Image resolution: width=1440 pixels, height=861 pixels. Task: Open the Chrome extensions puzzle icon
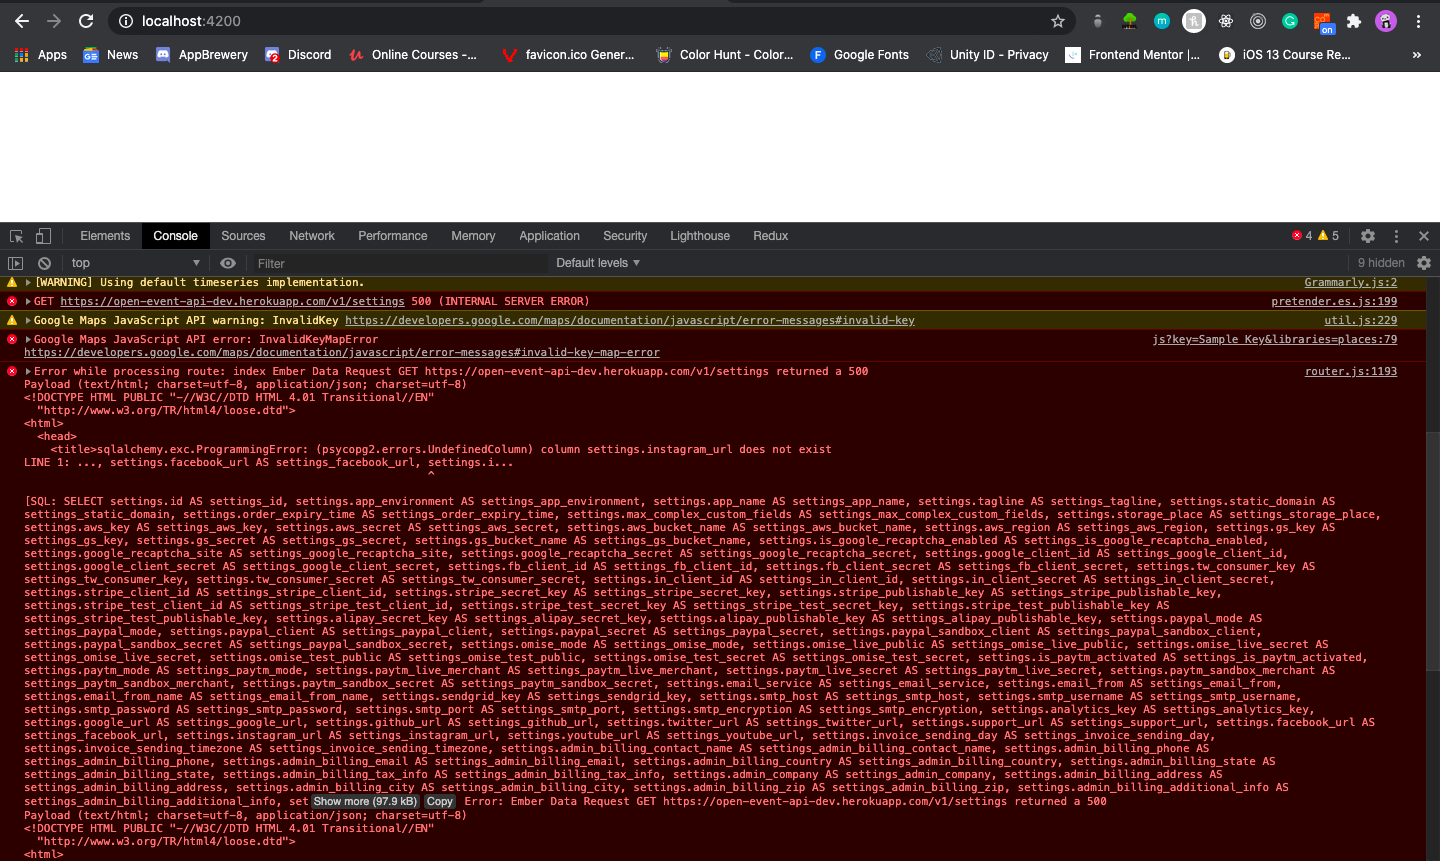[x=1354, y=21]
